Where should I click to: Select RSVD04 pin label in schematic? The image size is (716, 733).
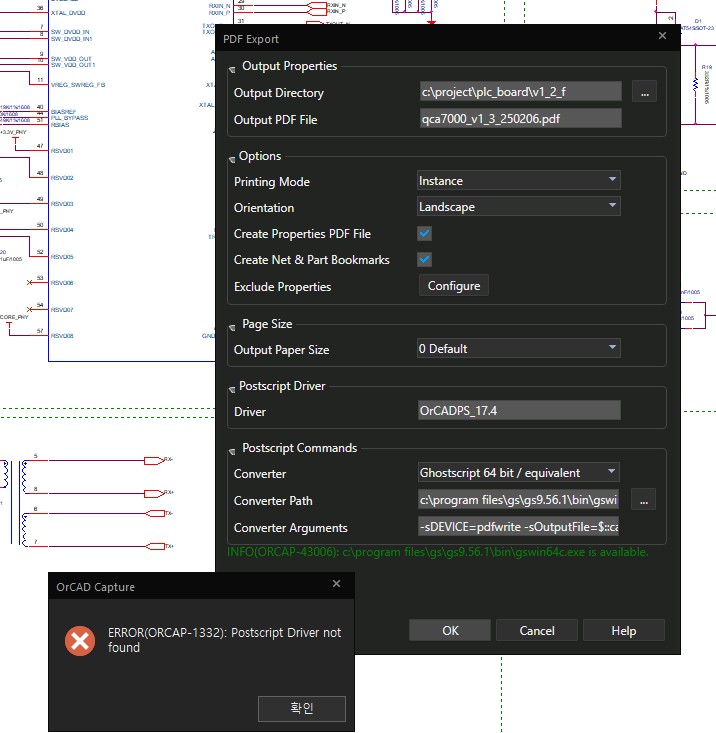pos(62,230)
